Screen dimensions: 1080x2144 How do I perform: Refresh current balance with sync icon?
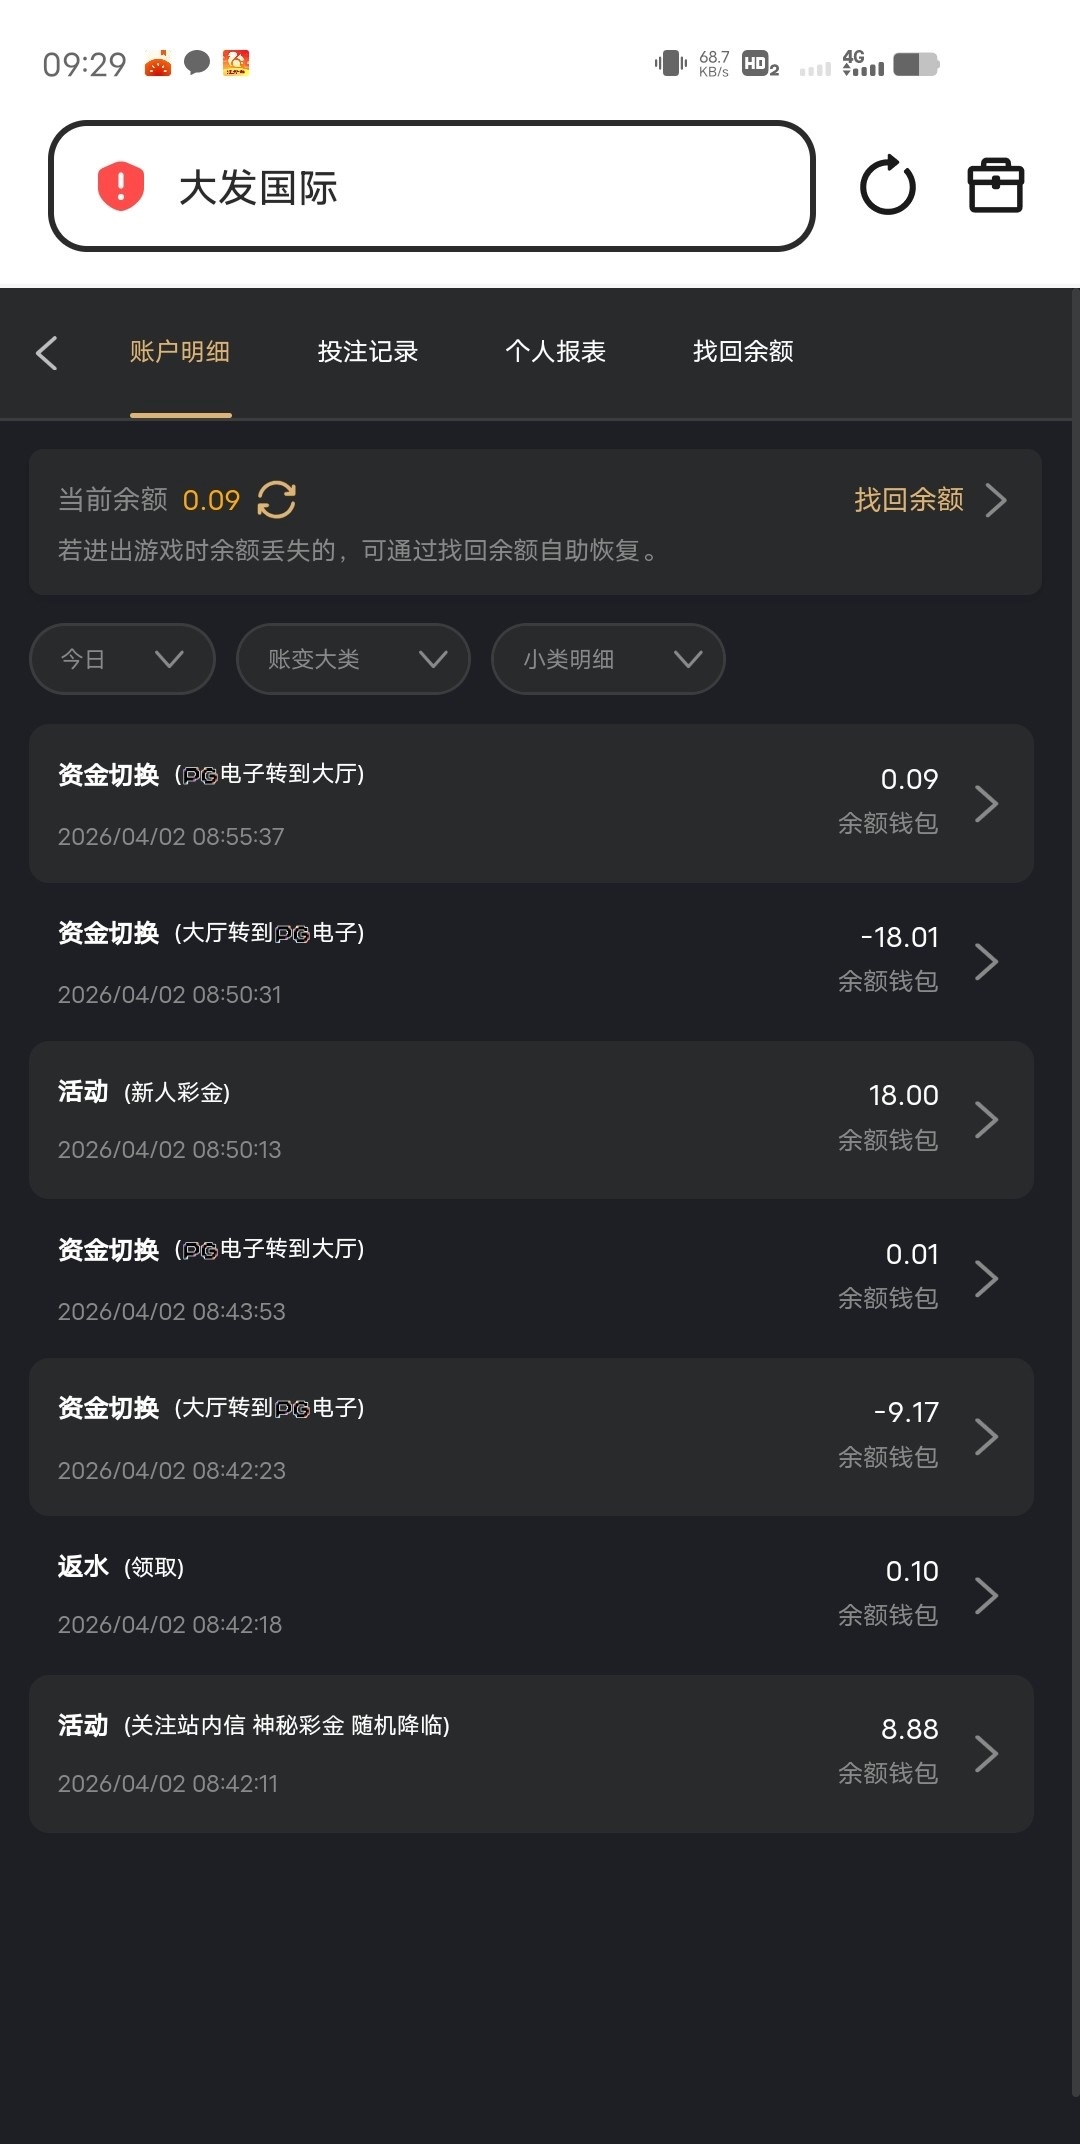point(277,500)
